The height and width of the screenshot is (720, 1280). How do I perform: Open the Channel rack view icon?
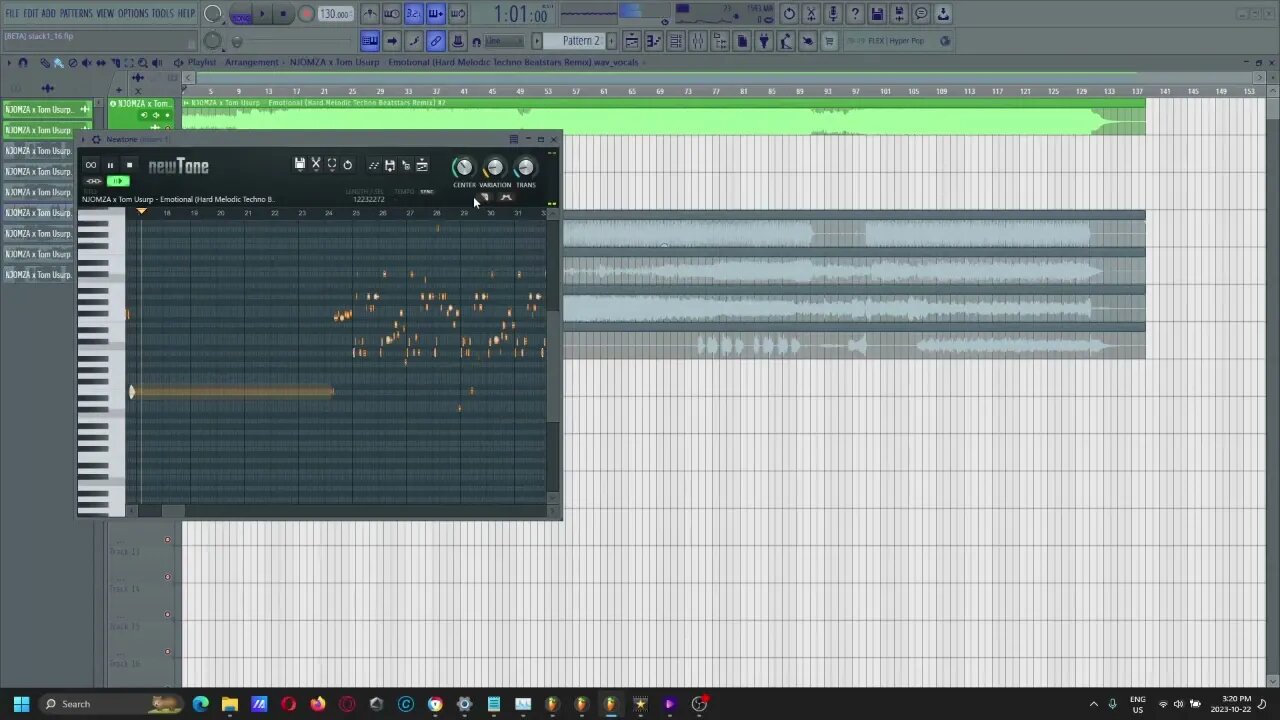[676, 41]
